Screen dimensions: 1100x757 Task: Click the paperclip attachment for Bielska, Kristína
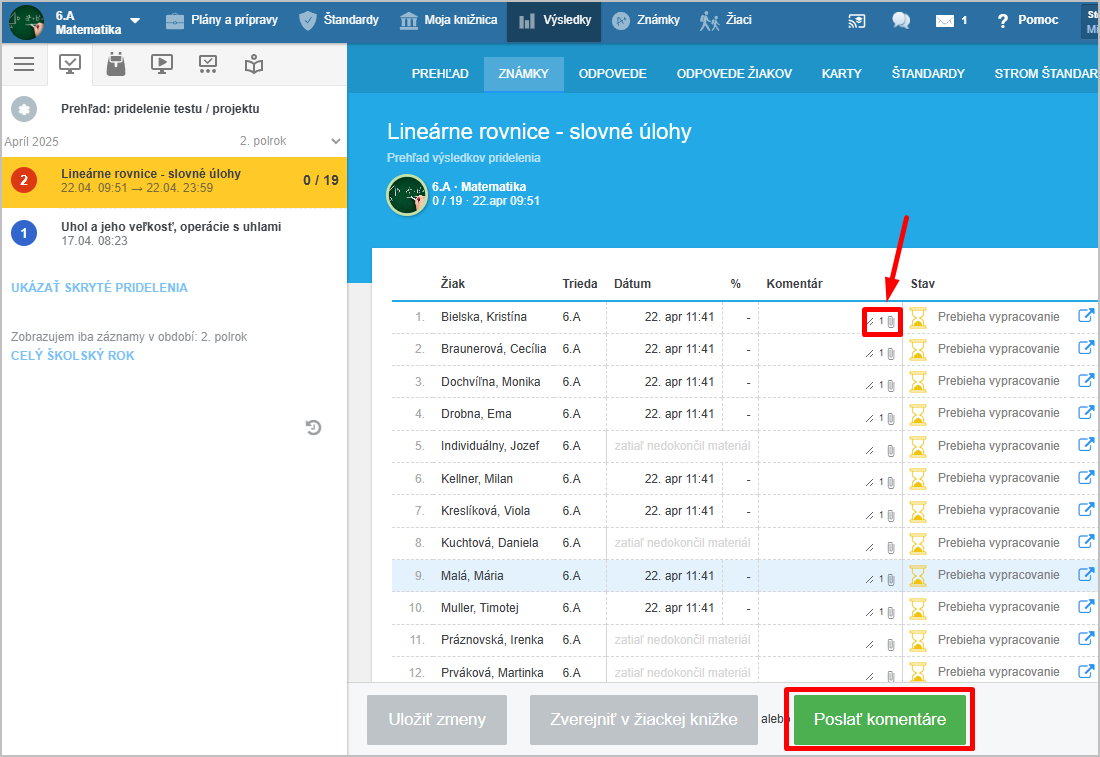tap(891, 322)
